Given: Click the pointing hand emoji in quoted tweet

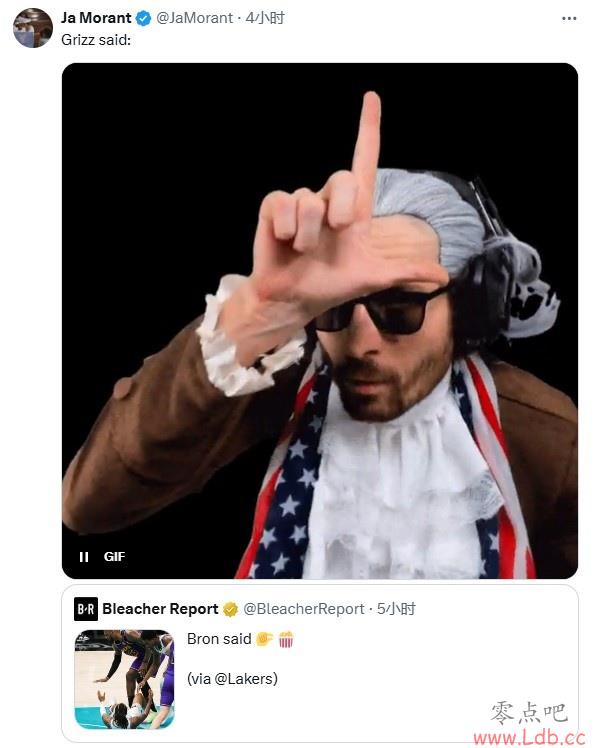Looking at the screenshot, I should [264, 639].
